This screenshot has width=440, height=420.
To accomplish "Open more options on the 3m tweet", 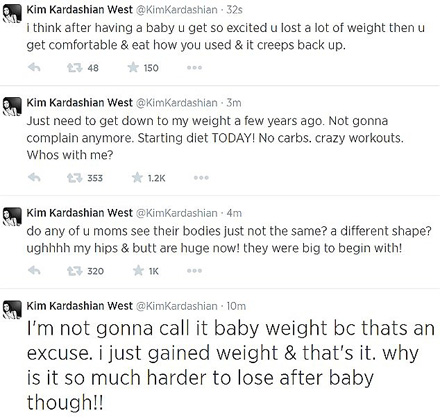I will [x=201, y=178].
